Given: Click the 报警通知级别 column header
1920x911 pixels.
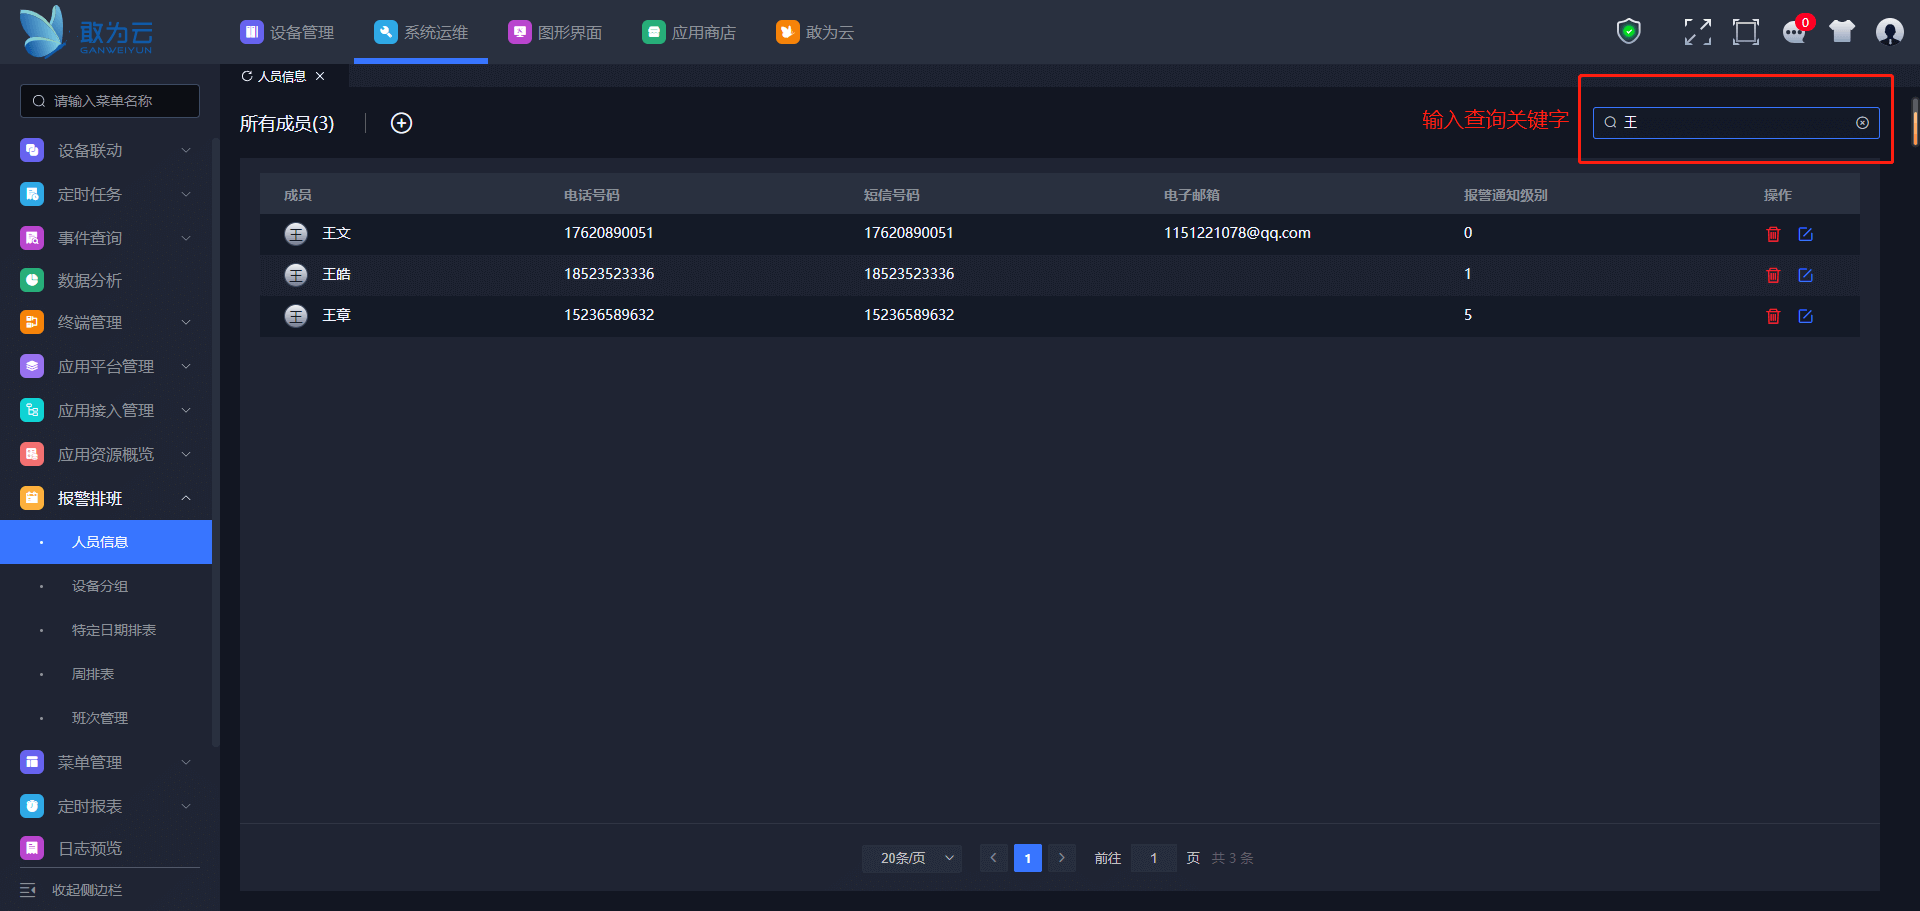Looking at the screenshot, I should 1506,195.
